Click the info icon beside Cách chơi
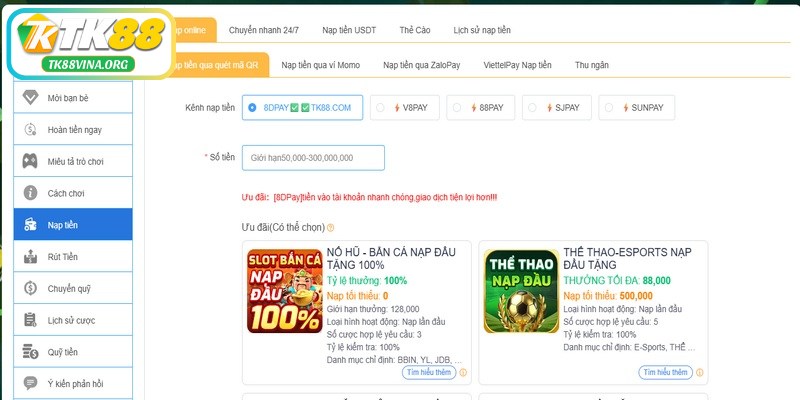Image resolution: width=800 pixels, height=400 pixels. pyautogui.click(x=31, y=193)
